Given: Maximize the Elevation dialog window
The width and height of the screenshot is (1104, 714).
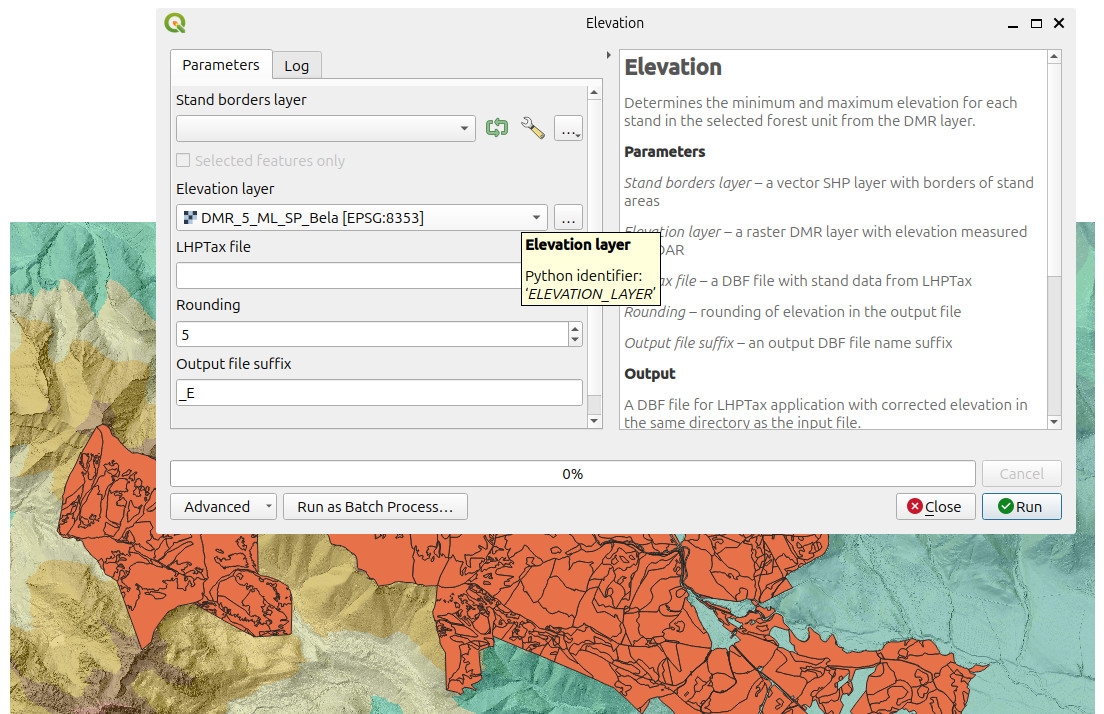Looking at the screenshot, I should (1037, 23).
